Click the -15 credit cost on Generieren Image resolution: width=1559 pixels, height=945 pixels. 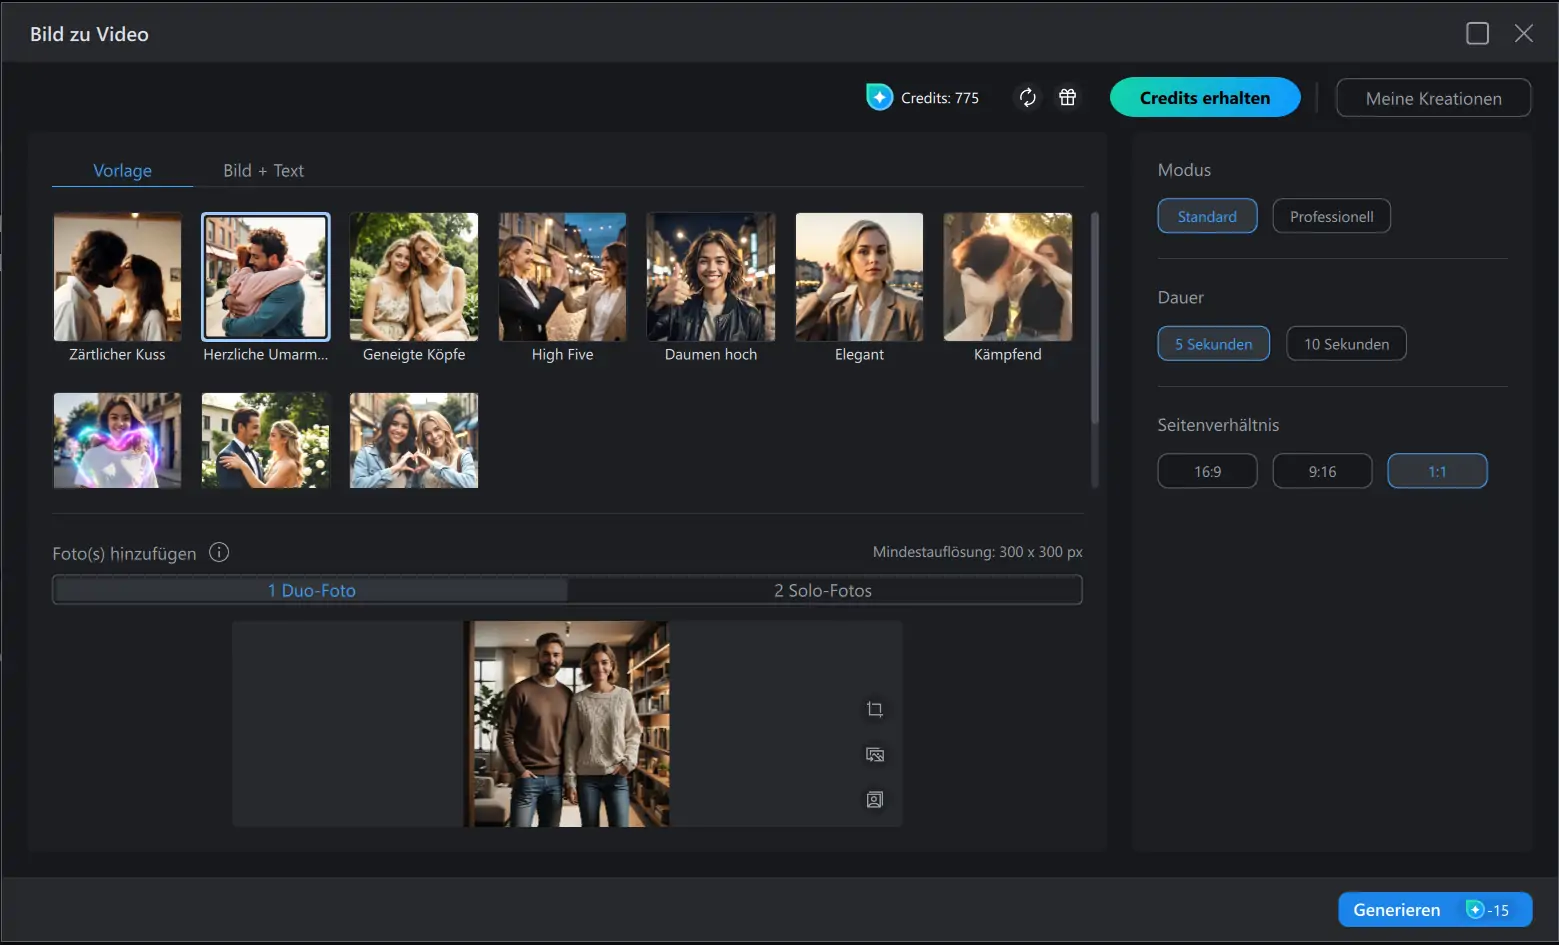tap(1488, 910)
